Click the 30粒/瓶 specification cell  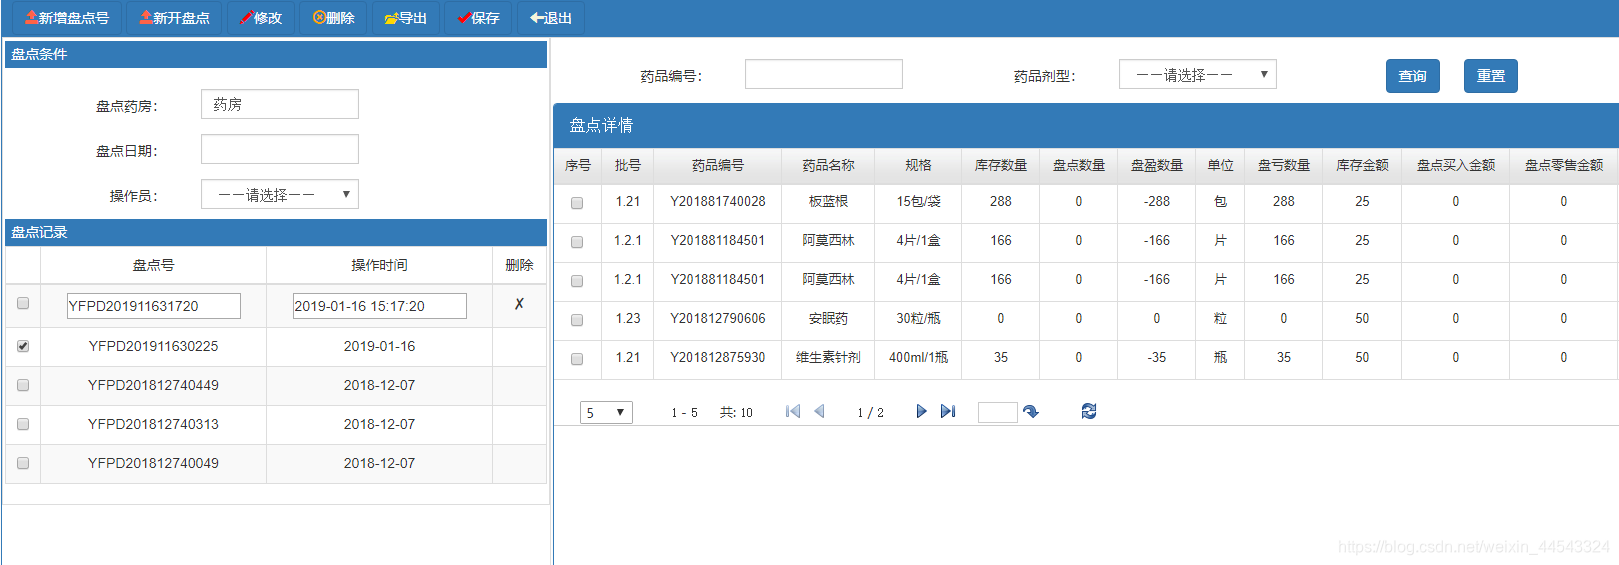(x=918, y=319)
